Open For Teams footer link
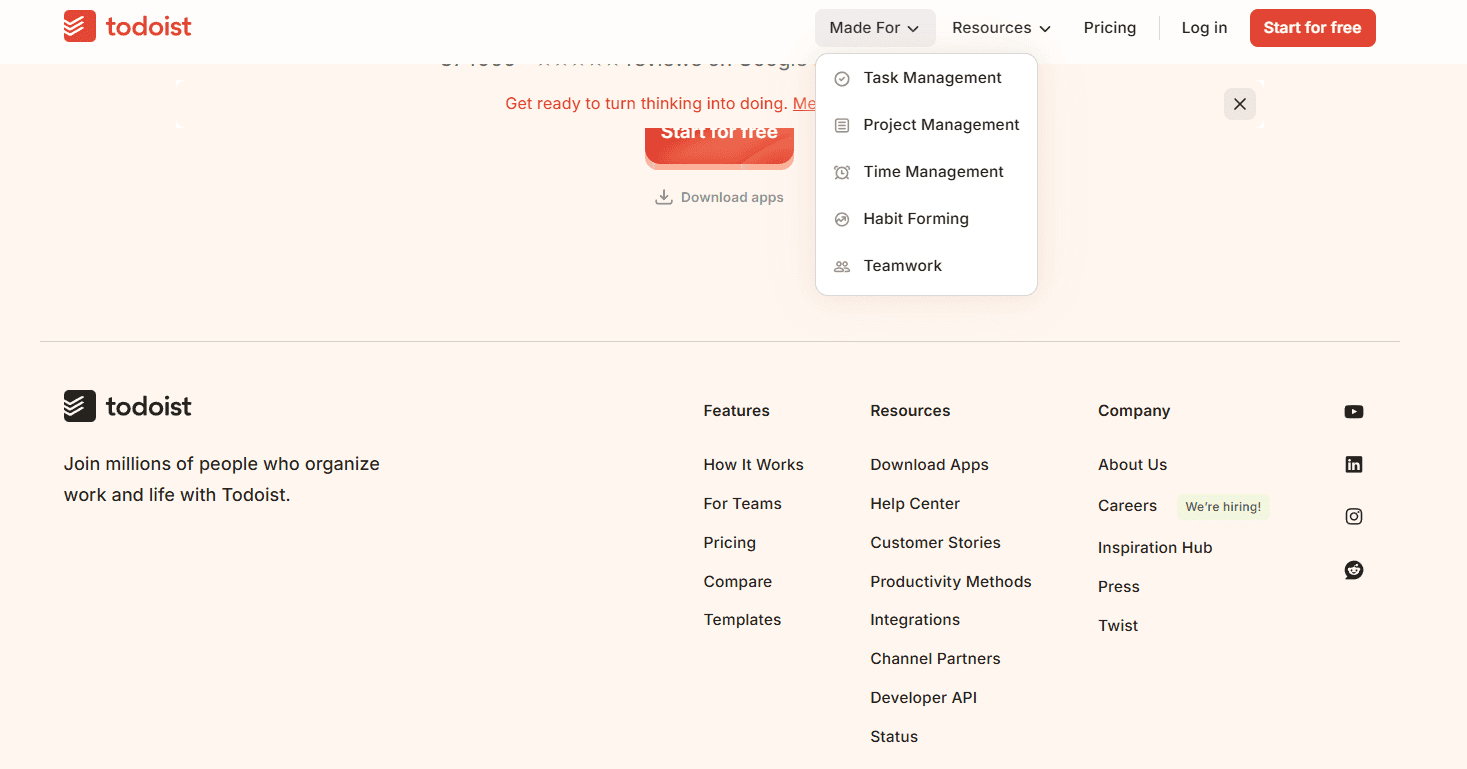Image resolution: width=1467 pixels, height=769 pixels. click(742, 504)
